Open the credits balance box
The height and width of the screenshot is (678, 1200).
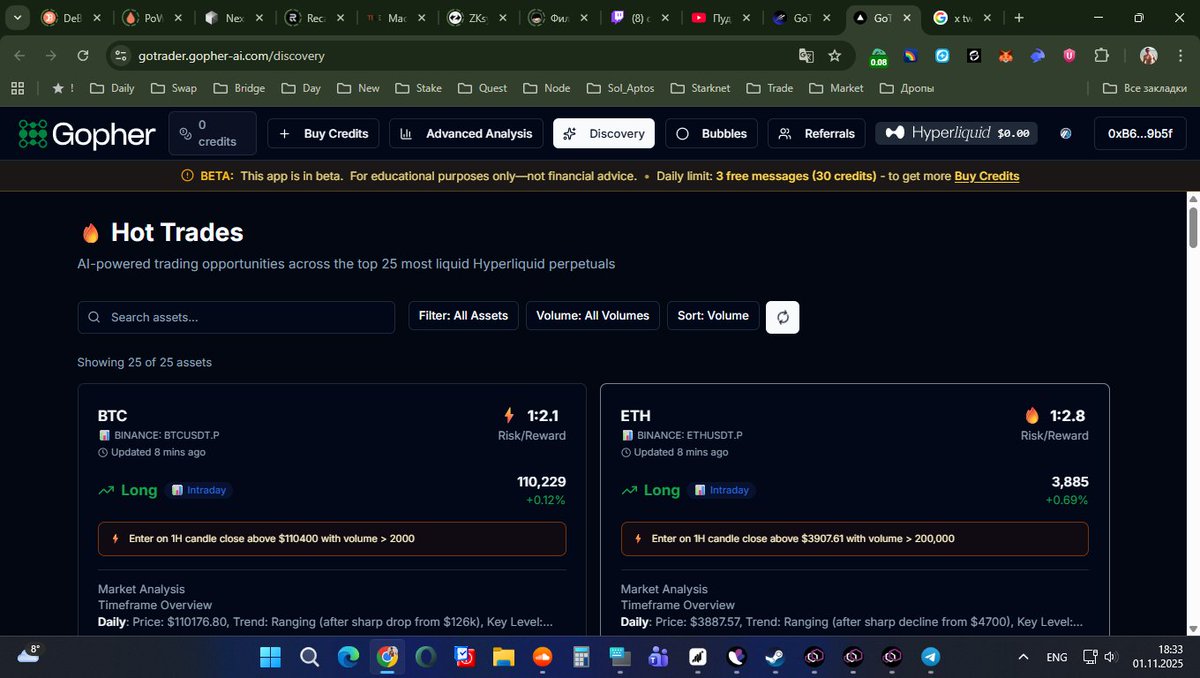click(x=212, y=134)
